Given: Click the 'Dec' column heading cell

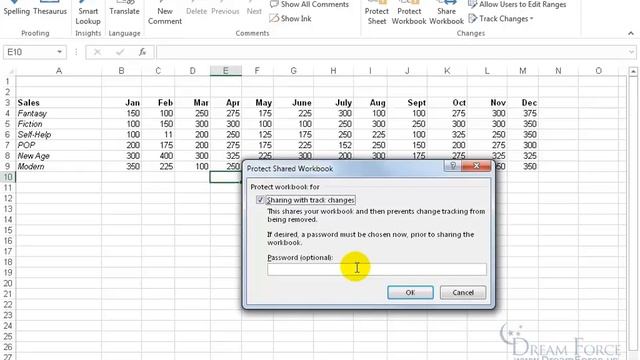Looking at the screenshot, I should [523, 102].
